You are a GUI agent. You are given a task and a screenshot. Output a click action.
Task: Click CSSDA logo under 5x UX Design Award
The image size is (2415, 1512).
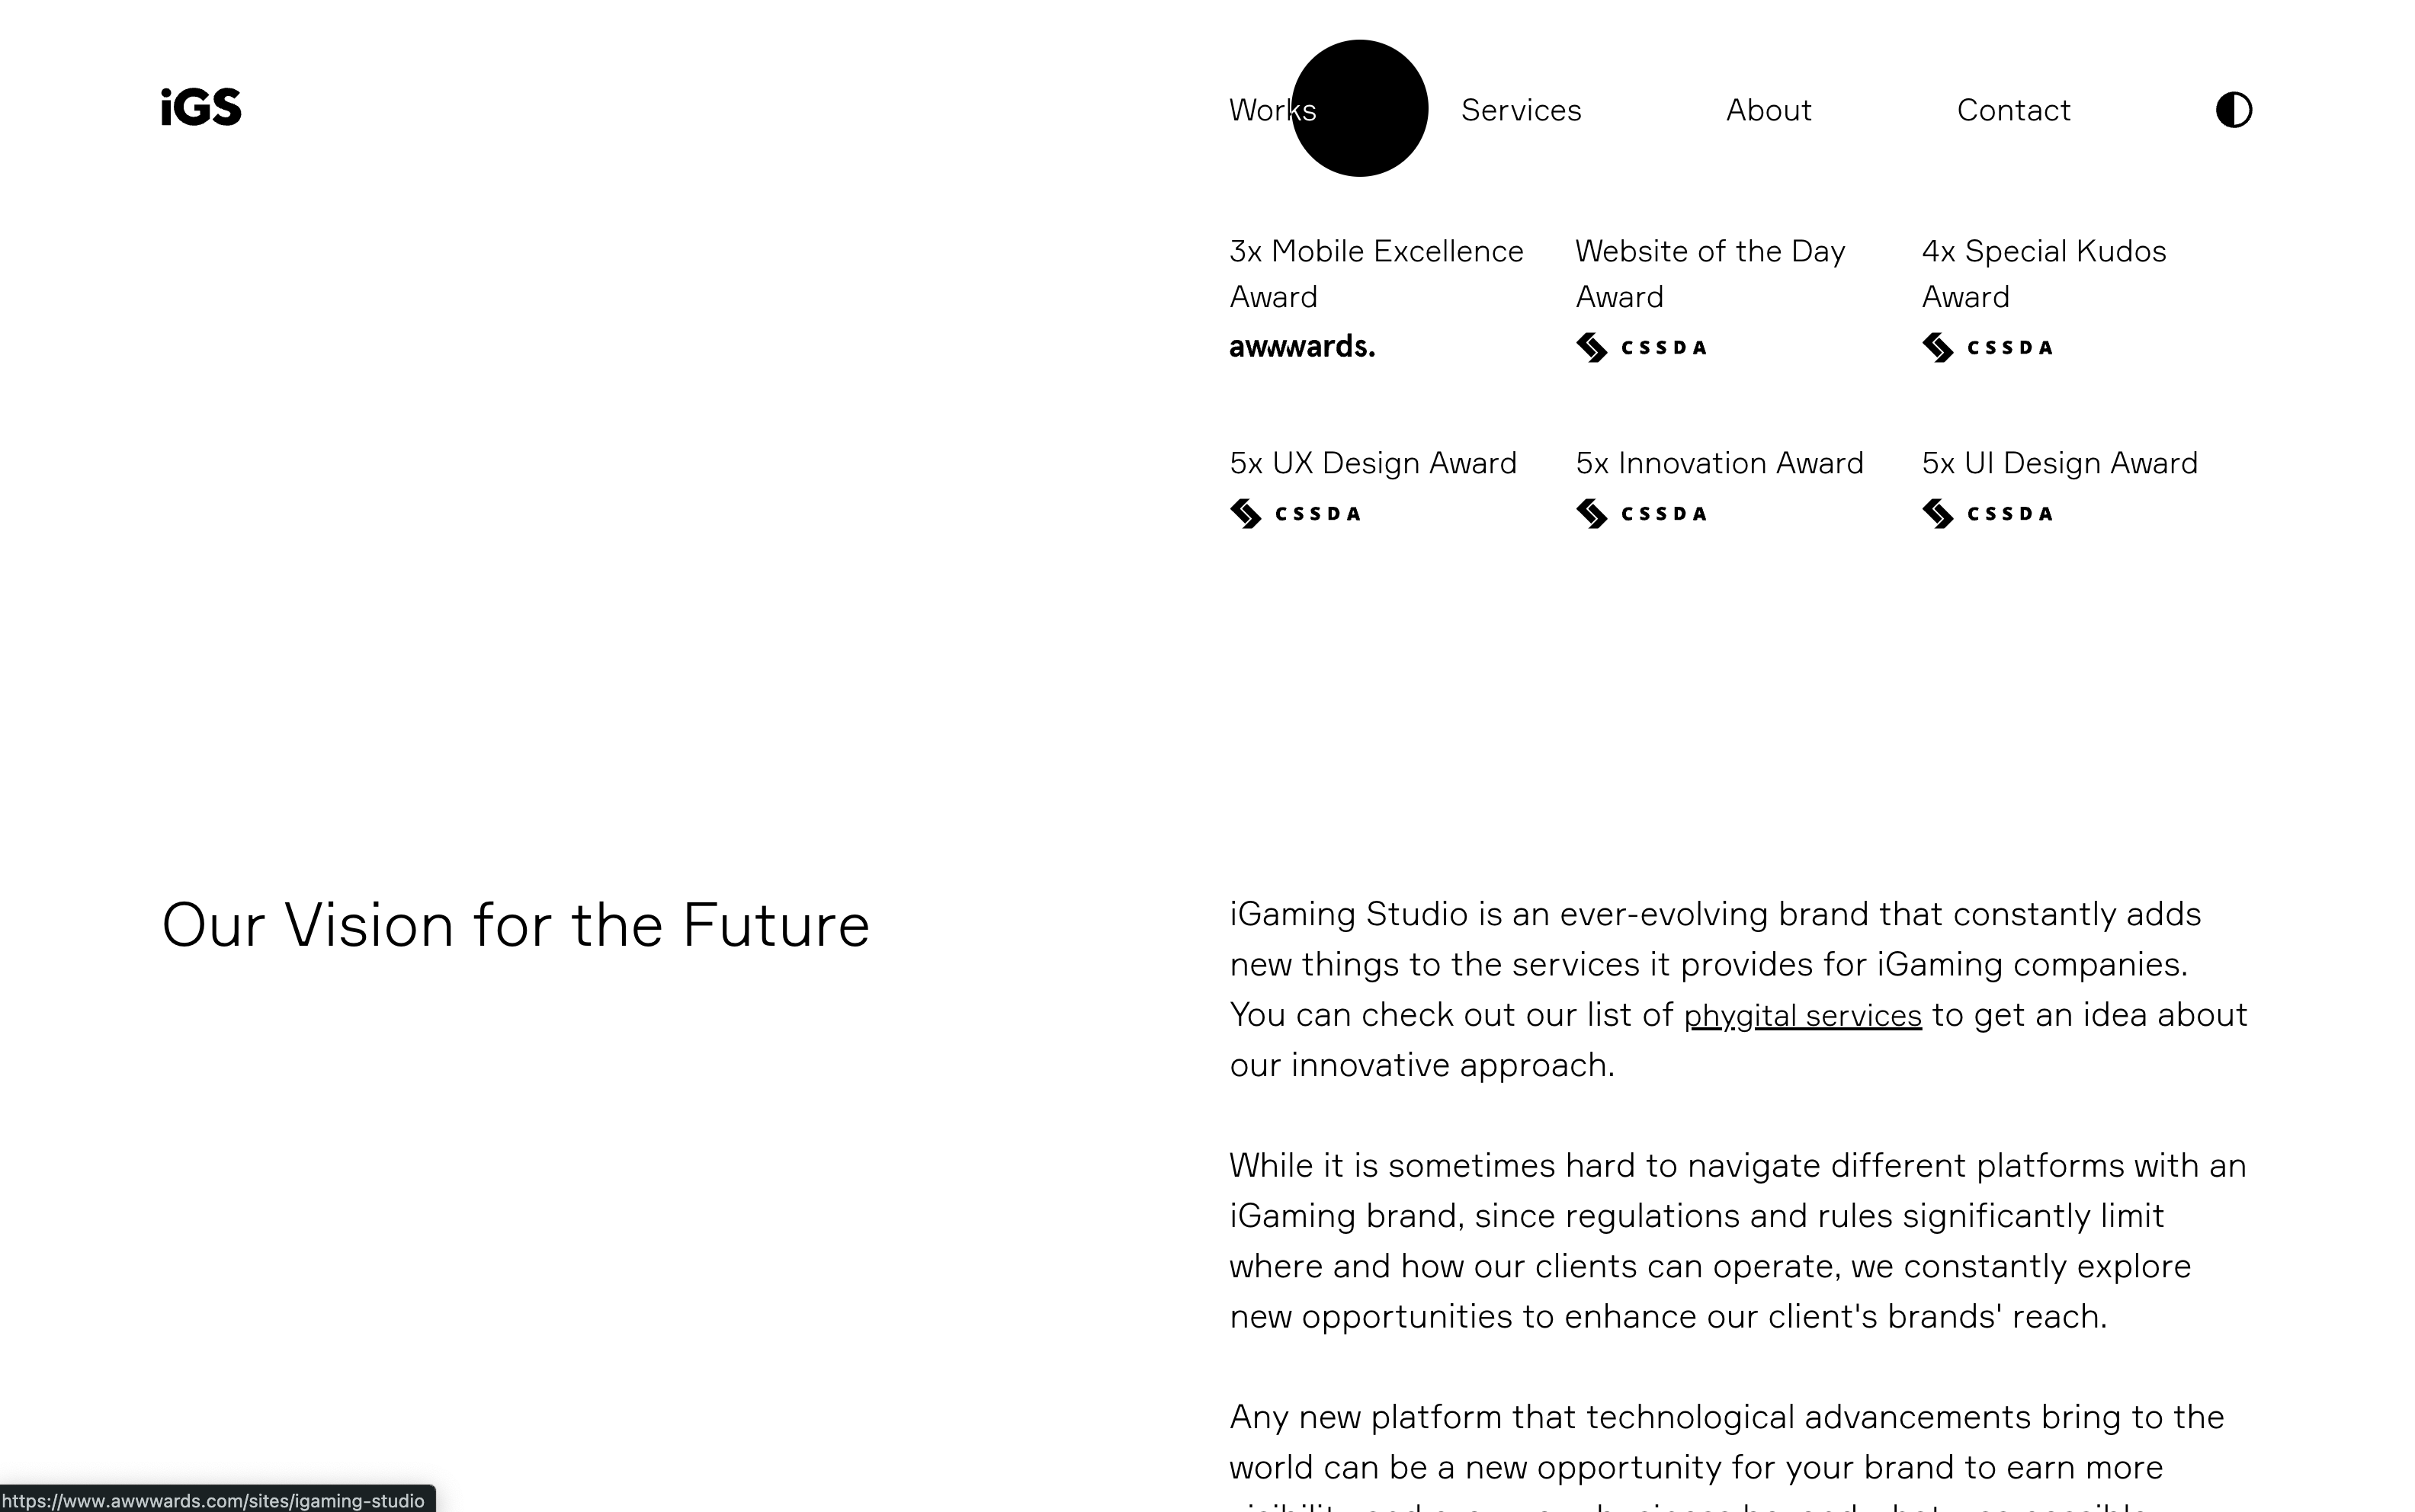pos(1295,514)
